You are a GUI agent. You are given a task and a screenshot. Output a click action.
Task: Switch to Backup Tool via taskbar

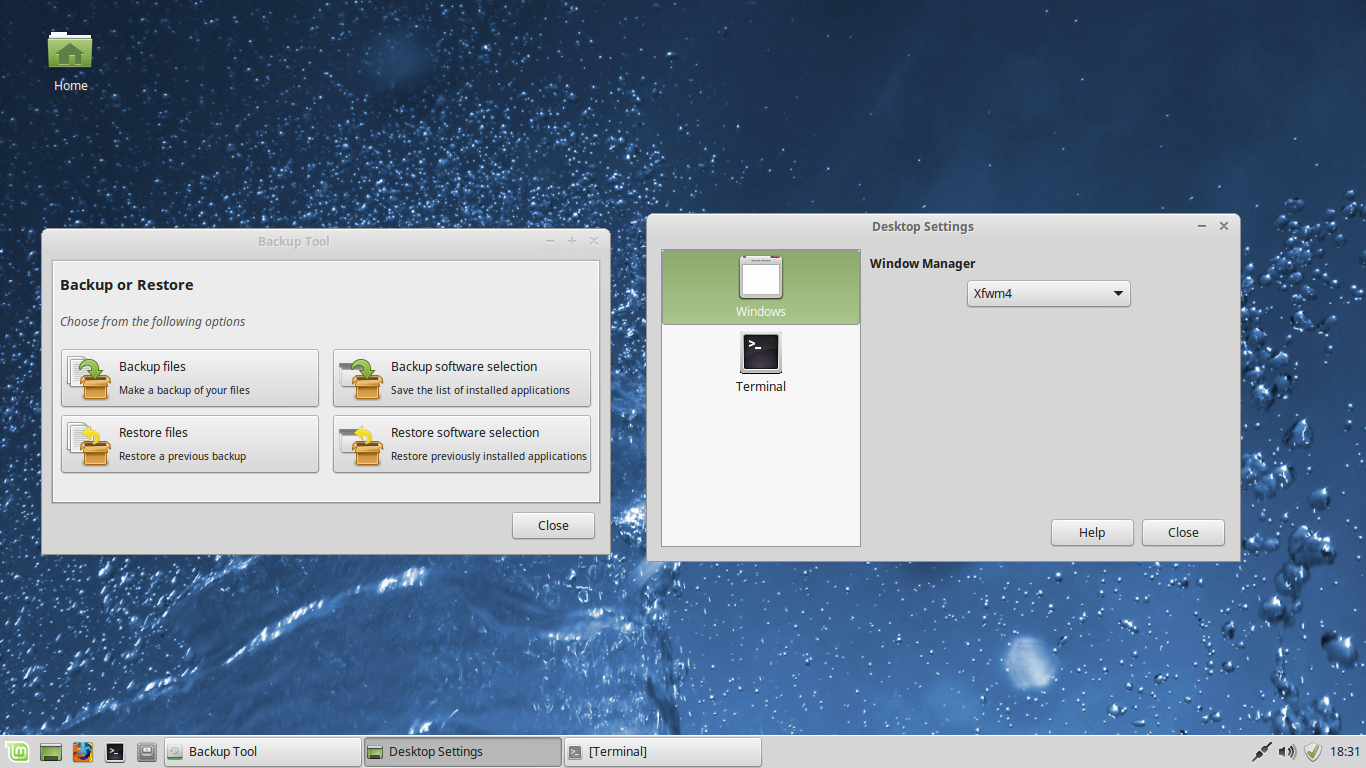[262, 752]
